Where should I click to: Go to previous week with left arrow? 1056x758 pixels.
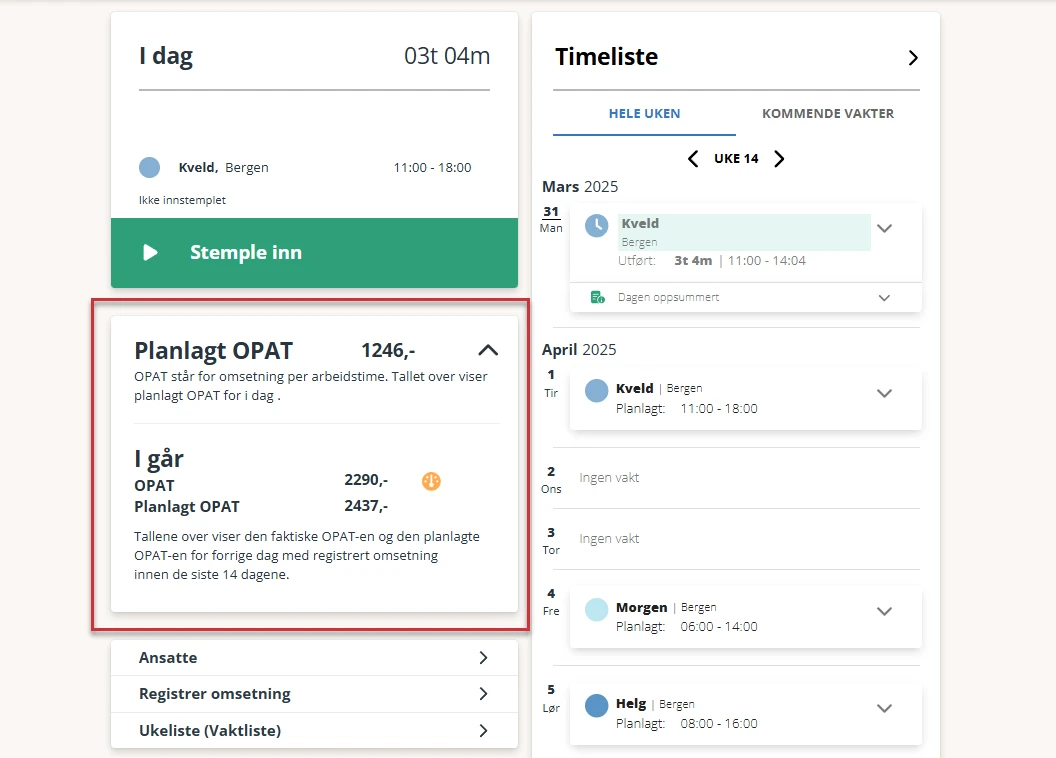click(692, 159)
